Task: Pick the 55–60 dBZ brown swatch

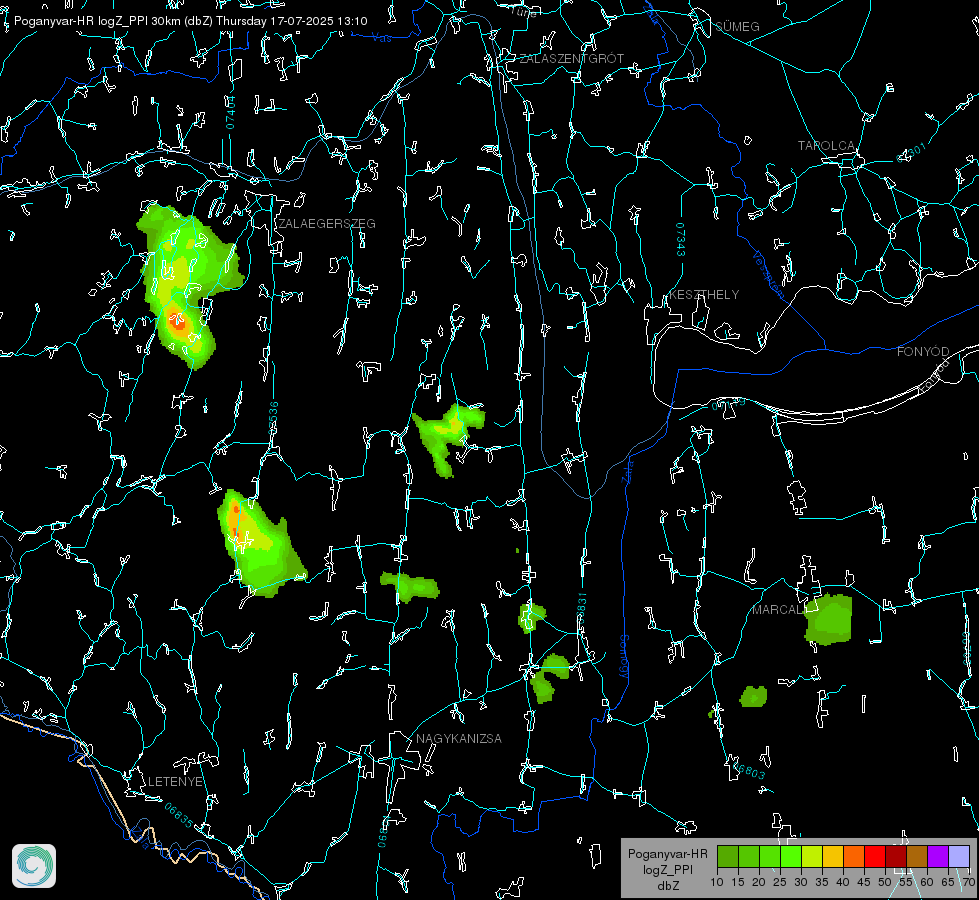Action: pyautogui.click(x=917, y=856)
